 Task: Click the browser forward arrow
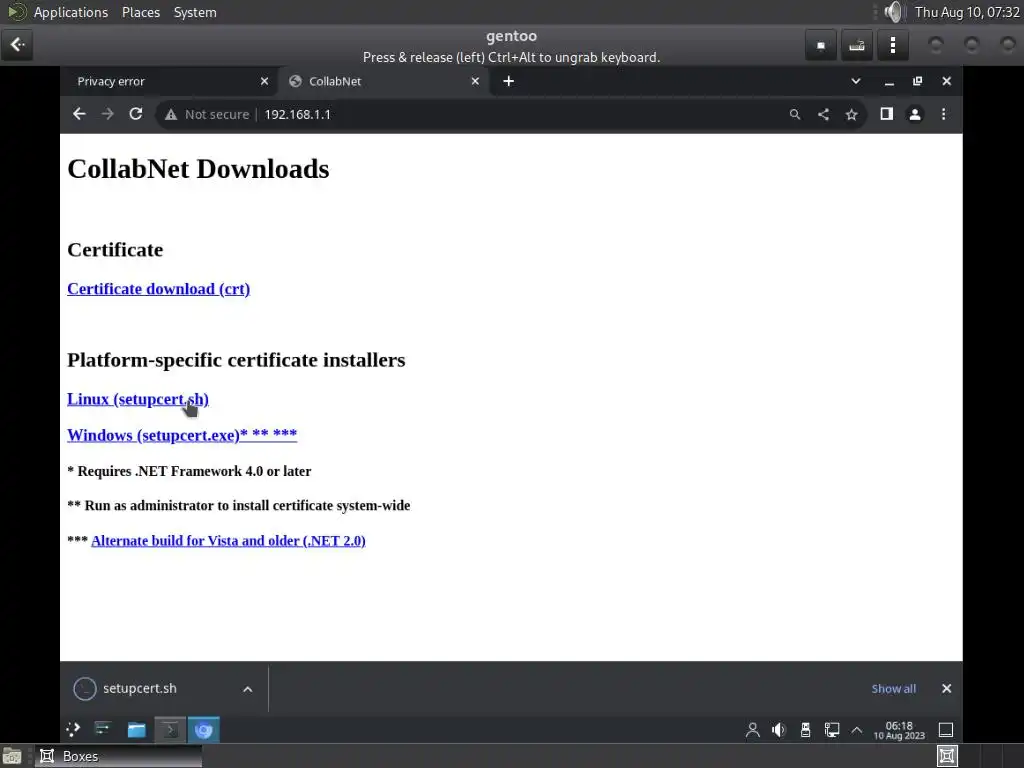(x=108, y=114)
